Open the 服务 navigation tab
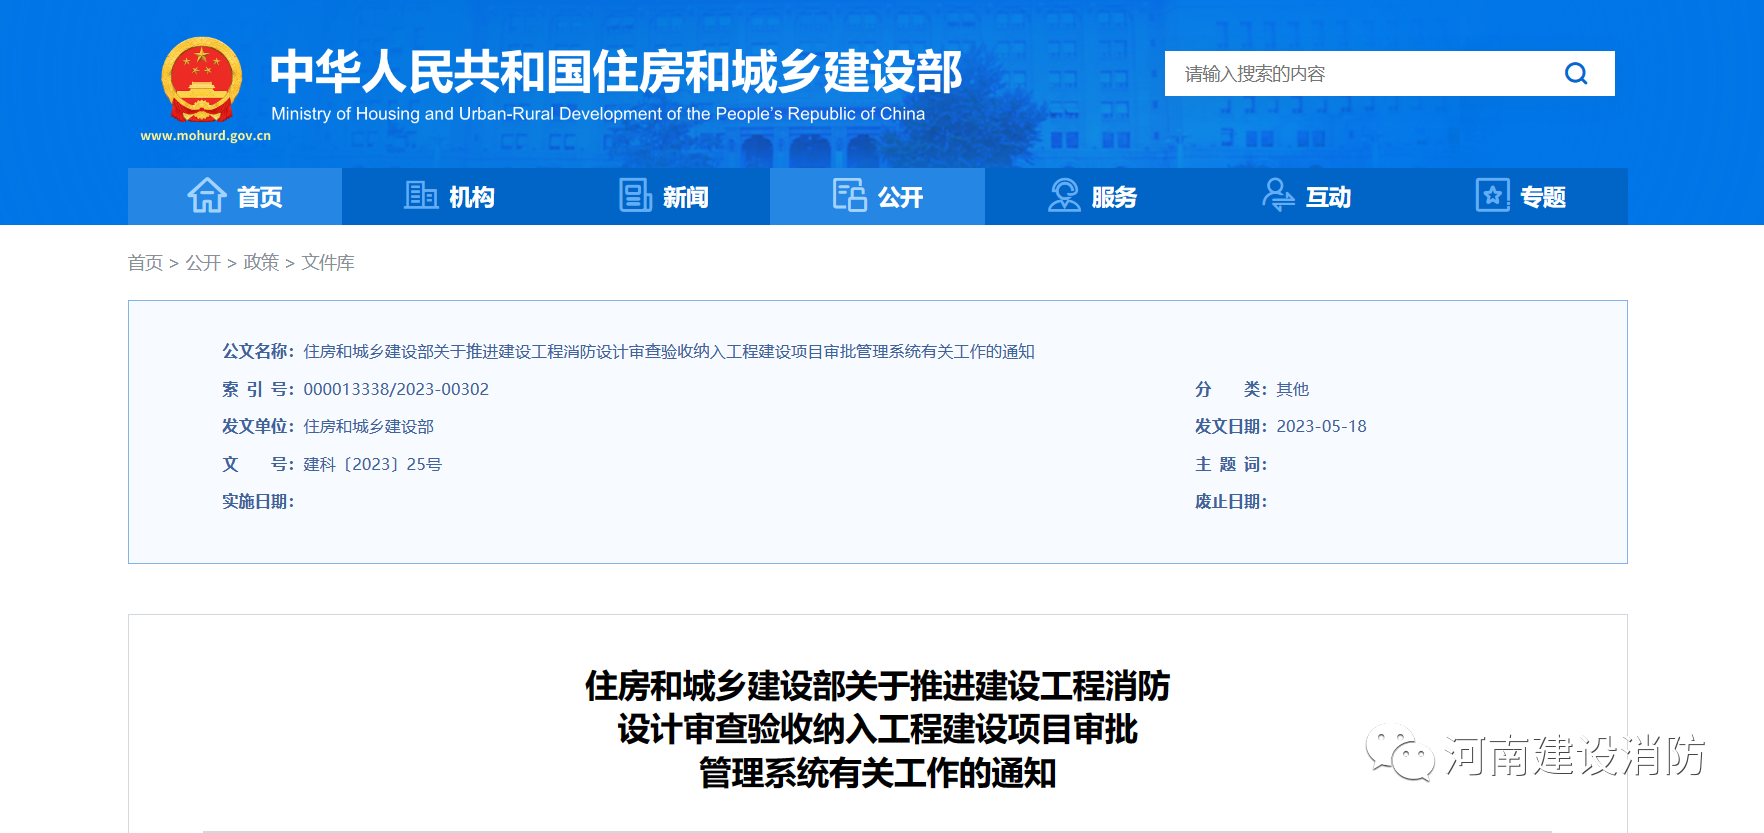1764x833 pixels. (1092, 196)
